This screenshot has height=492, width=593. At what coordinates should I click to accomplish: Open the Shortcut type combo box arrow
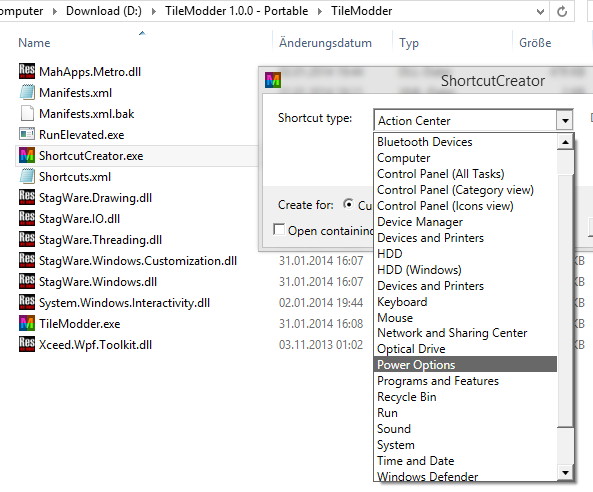tap(565, 121)
